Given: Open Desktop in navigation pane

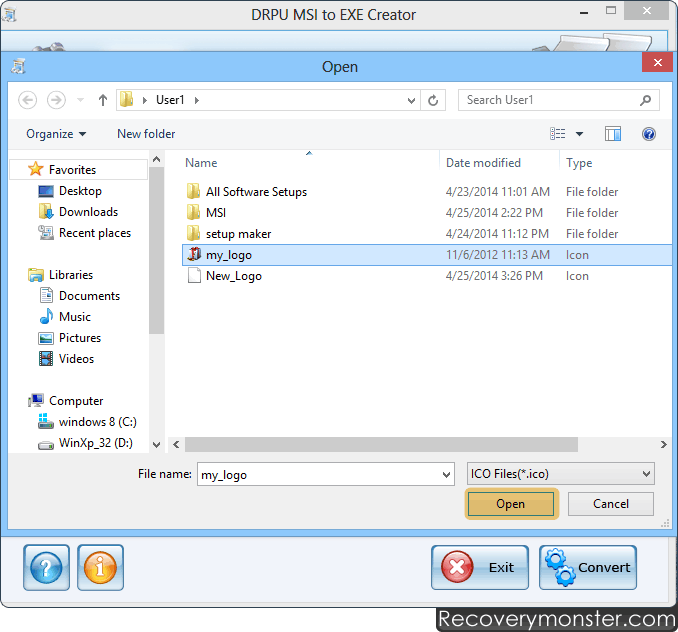Looking at the screenshot, I should point(80,191).
